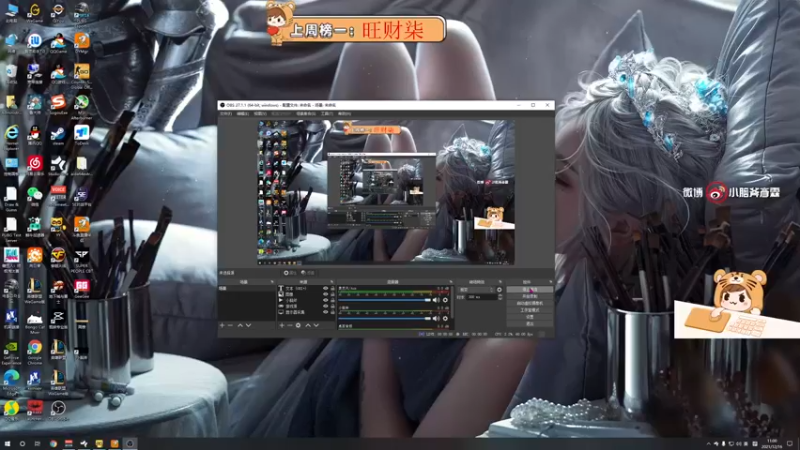Move the source up in the Sources panel

[308, 326]
